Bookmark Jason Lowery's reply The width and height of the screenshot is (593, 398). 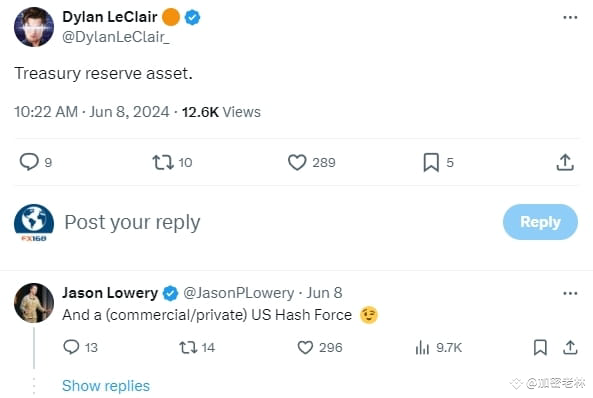[x=540, y=347]
